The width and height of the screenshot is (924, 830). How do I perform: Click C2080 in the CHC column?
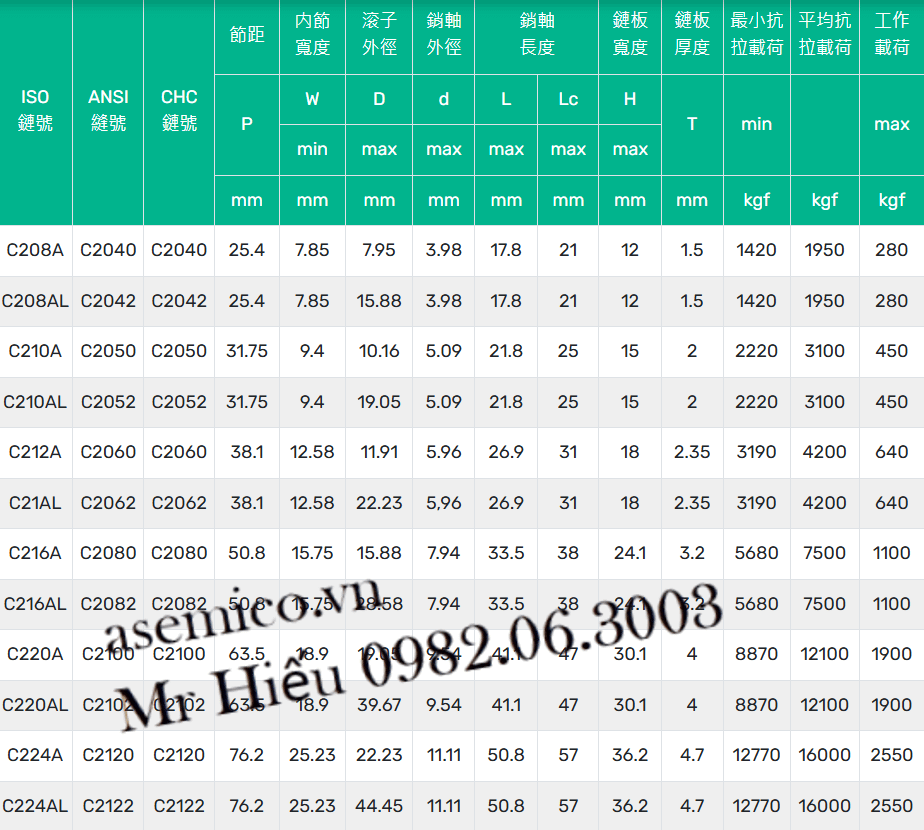[179, 553]
